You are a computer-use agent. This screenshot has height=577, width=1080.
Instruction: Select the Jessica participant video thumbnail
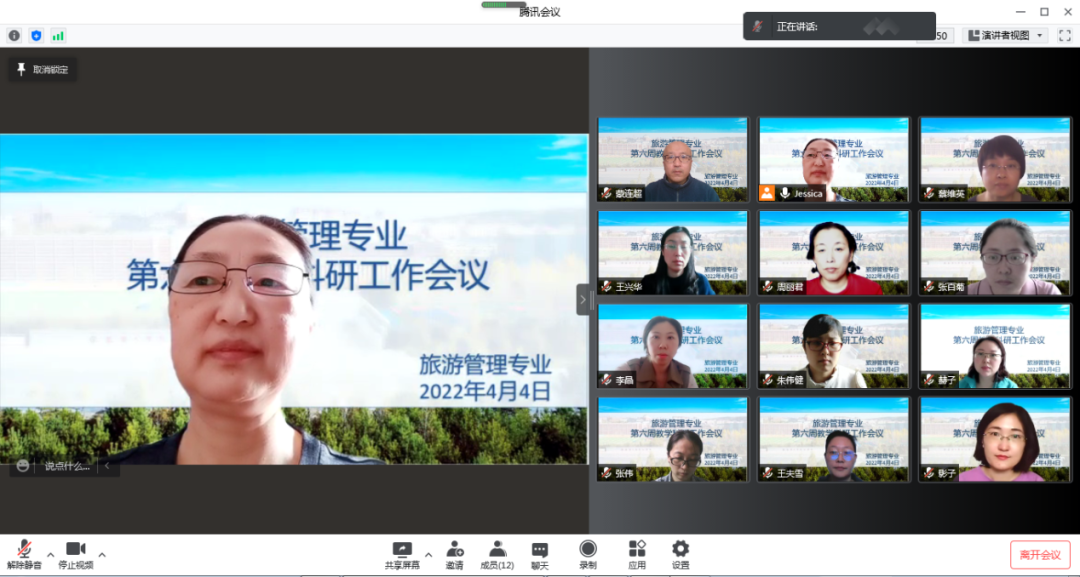coord(834,160)
